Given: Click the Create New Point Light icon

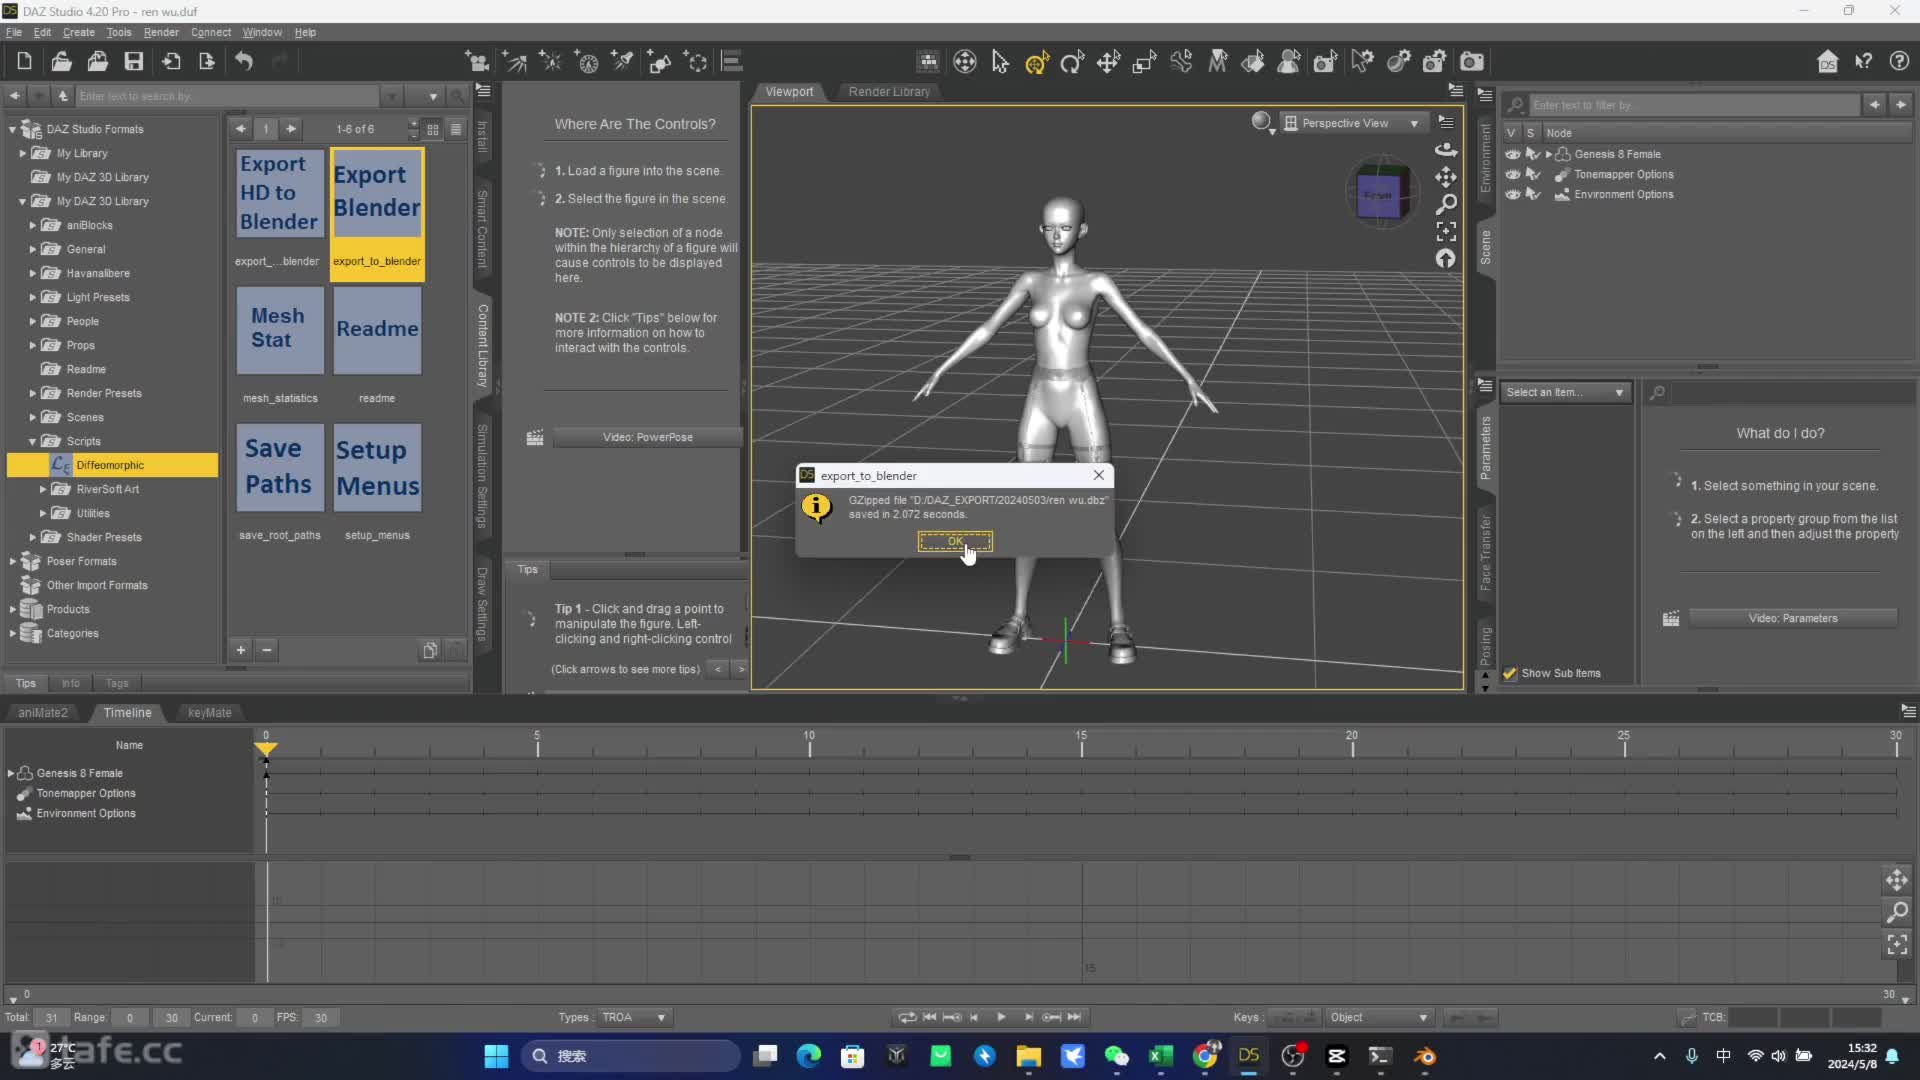Looking at the screenshot, I should coord(551,62).
